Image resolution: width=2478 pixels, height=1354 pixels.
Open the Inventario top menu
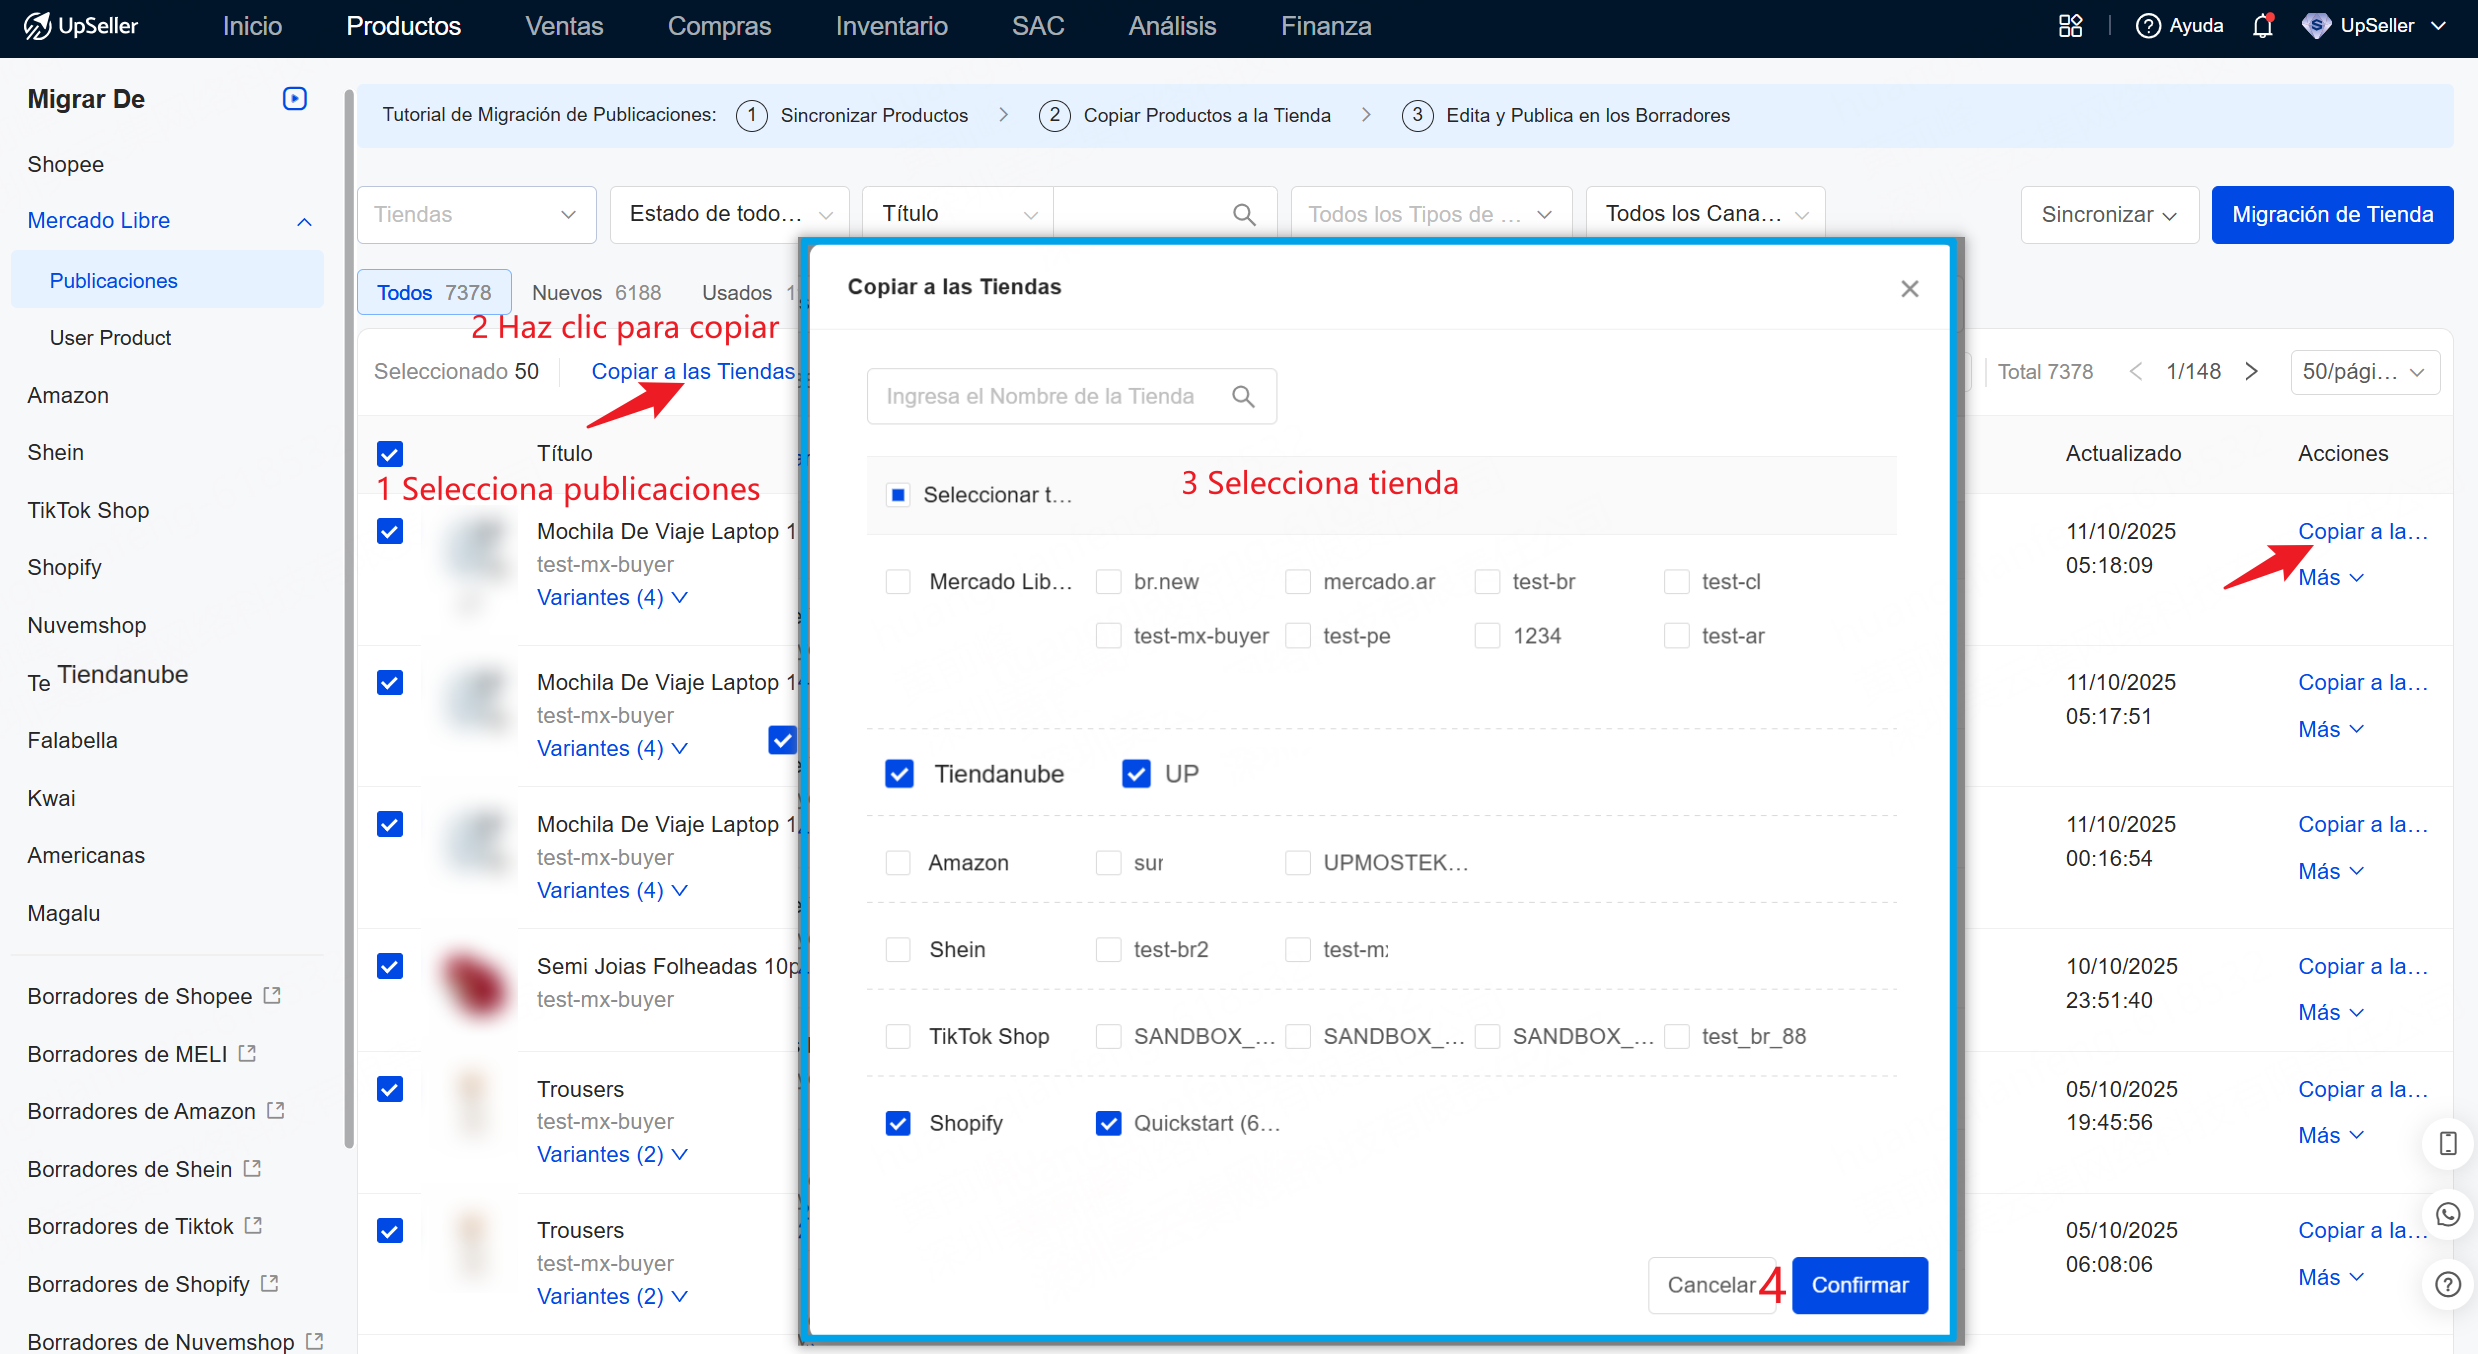pos(891,26)
